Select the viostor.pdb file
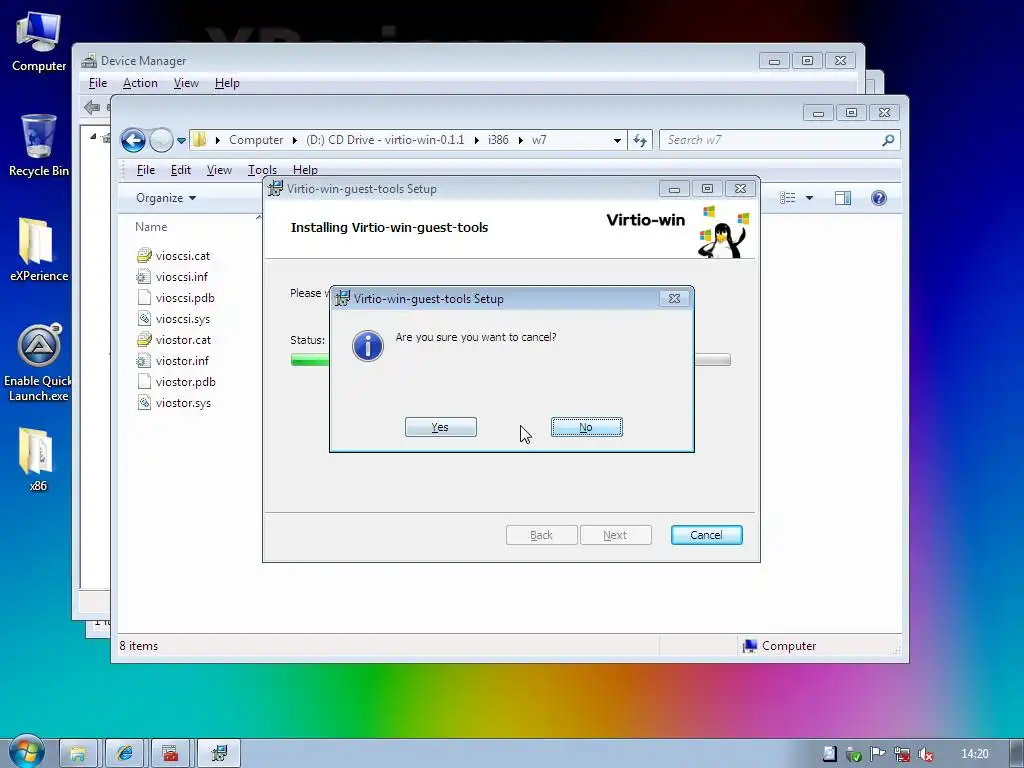The image size is (1024, 768). coord(176,382)
